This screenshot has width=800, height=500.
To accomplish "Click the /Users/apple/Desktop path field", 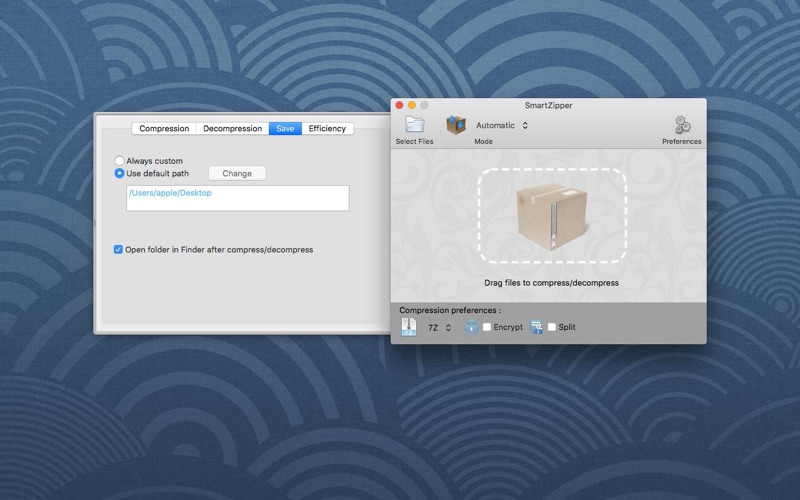I will (237, 198).
